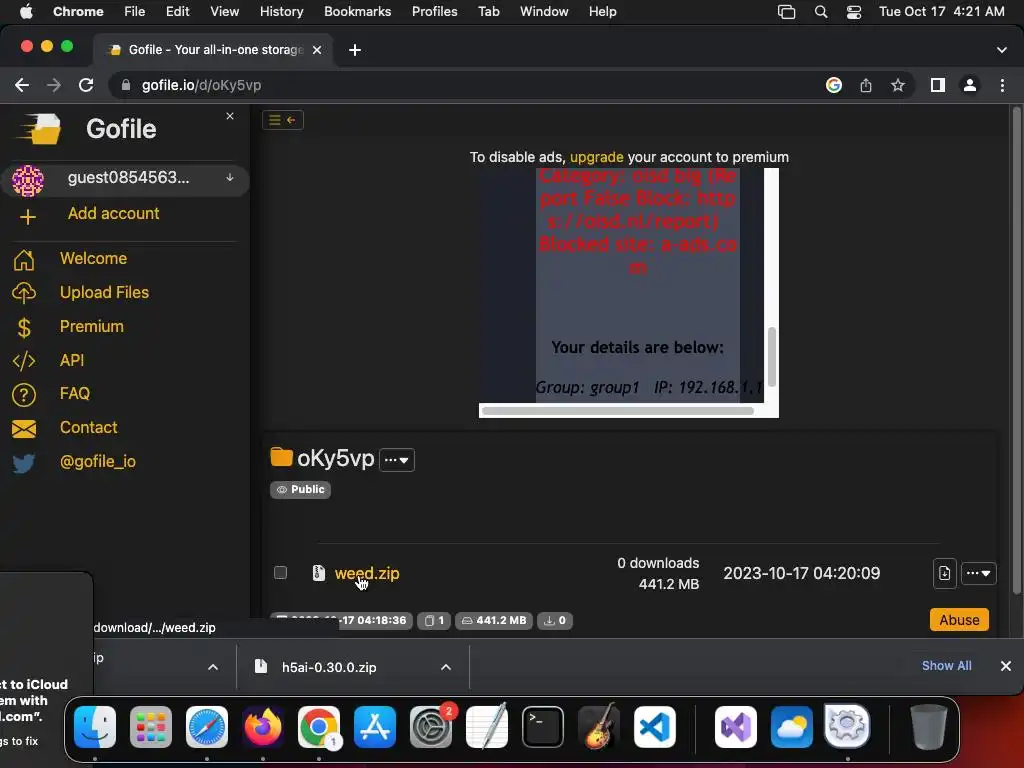Open the oKy5vp folder options dropdown
This screenshot has height=768, width=1024.
(397, 460)
